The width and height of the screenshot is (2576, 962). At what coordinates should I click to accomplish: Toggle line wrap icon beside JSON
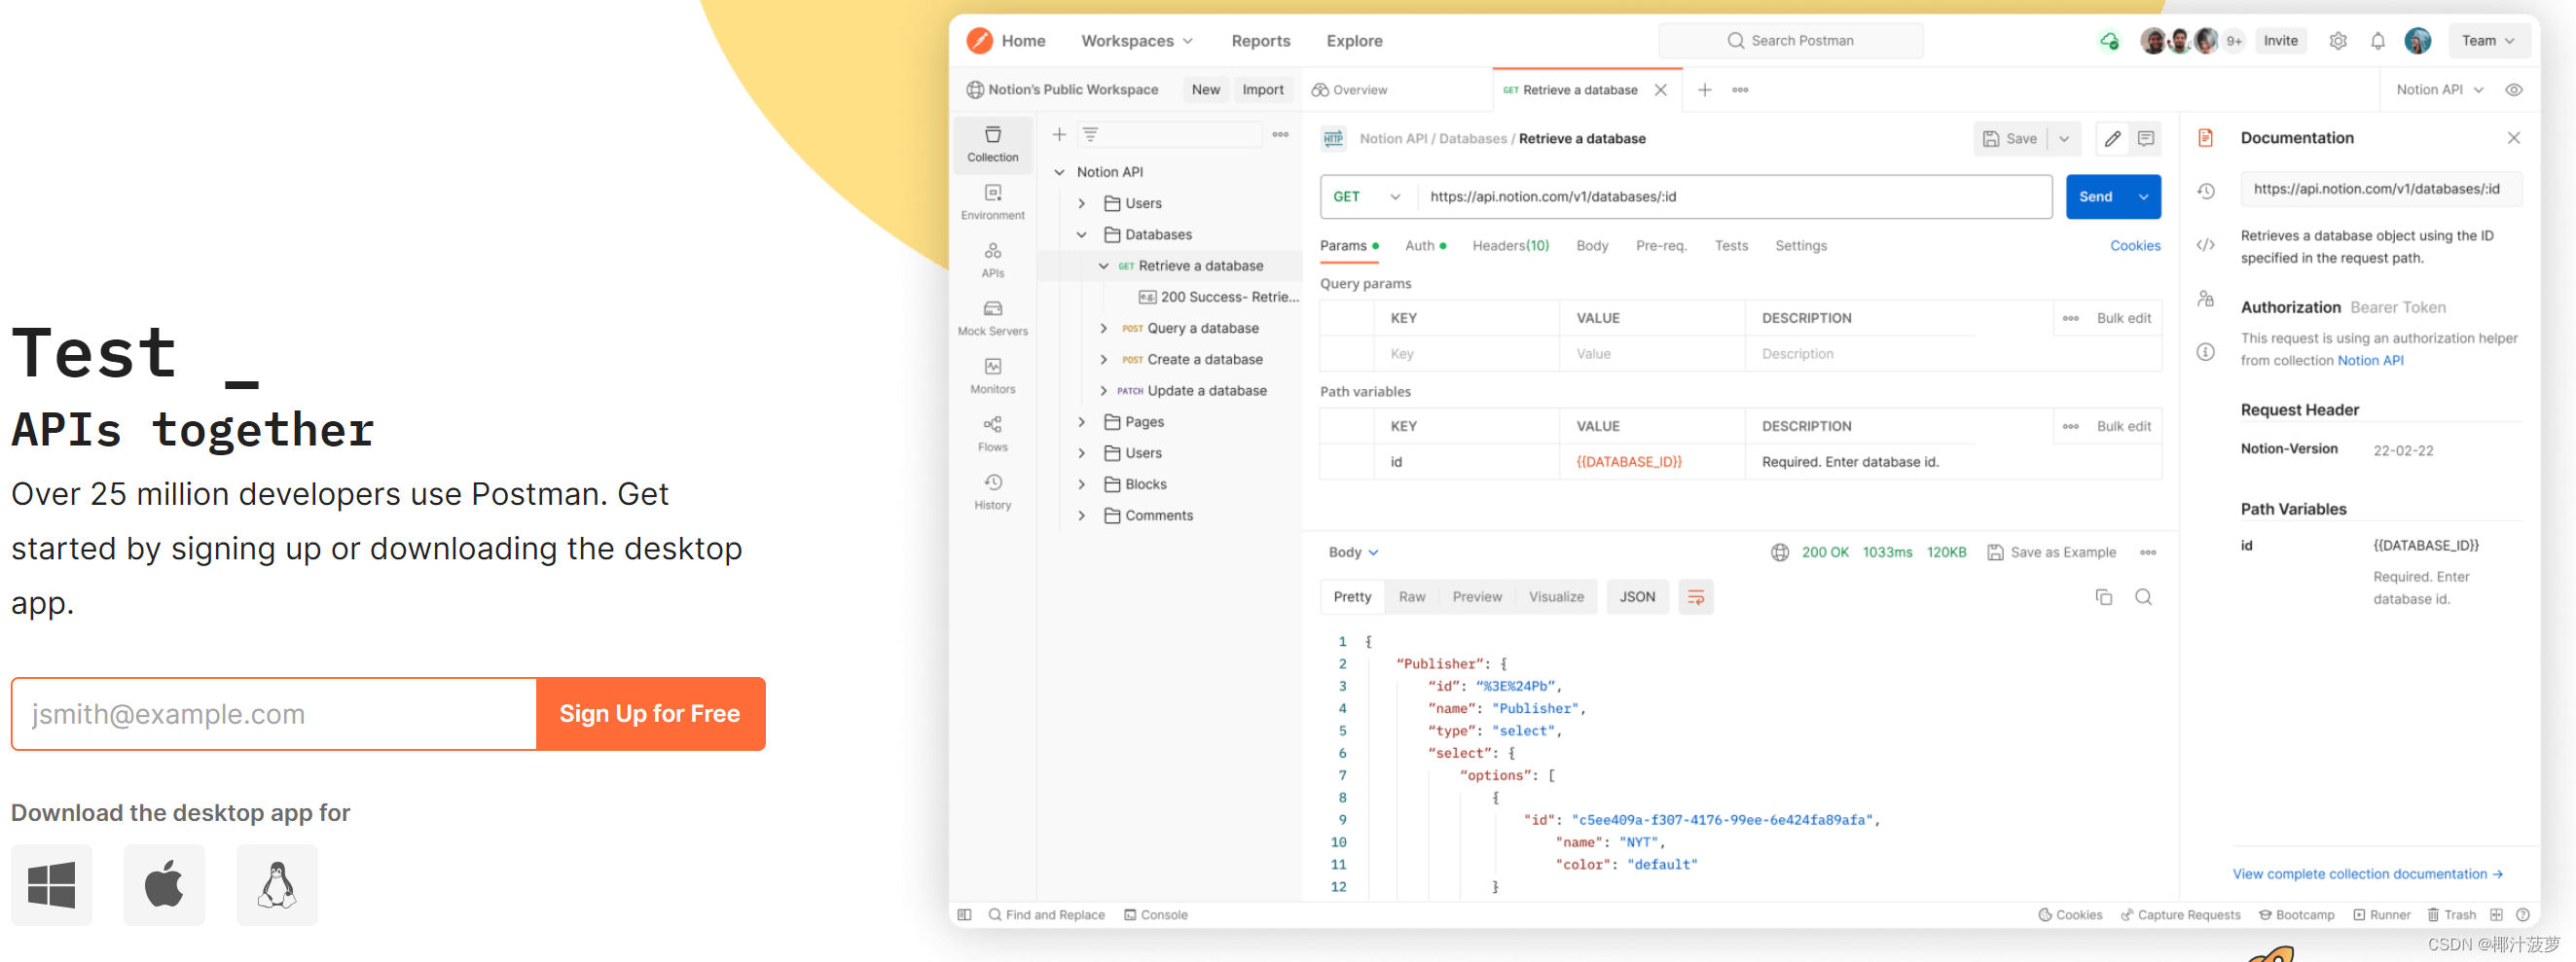1695,597
